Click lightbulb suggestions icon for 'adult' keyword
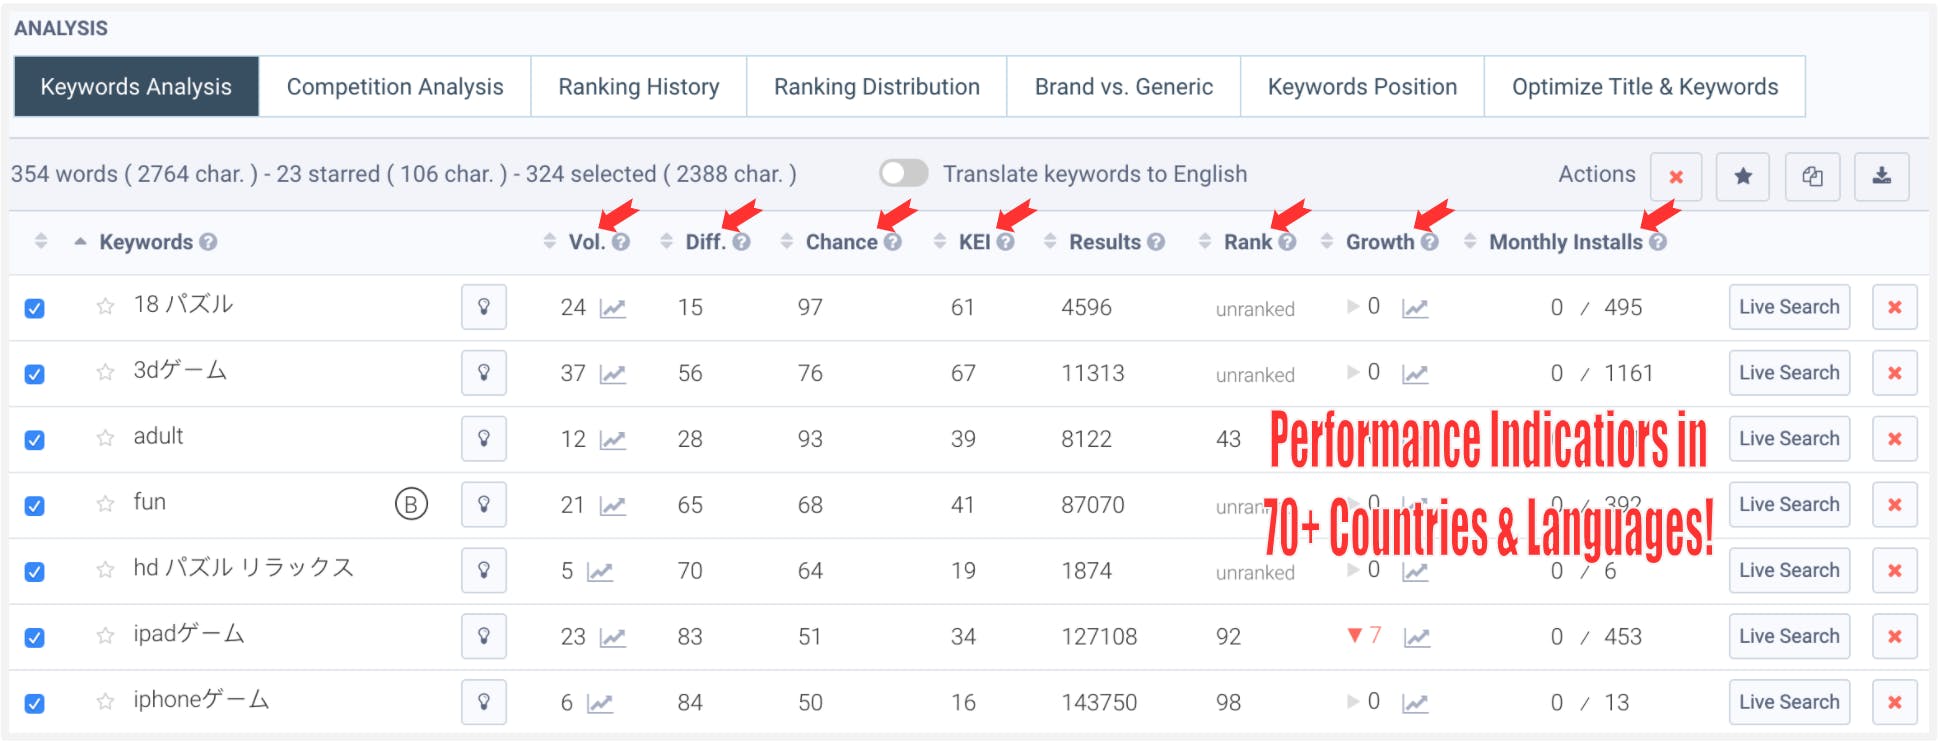This screenshot has height=744, width=1938. [x=484, y=439]
